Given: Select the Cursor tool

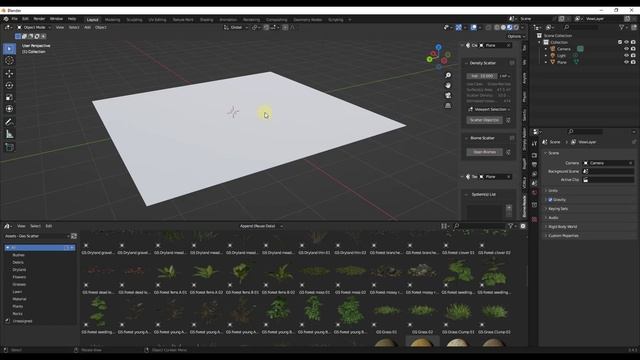Looking at the screenshot, I should point(9,61).
